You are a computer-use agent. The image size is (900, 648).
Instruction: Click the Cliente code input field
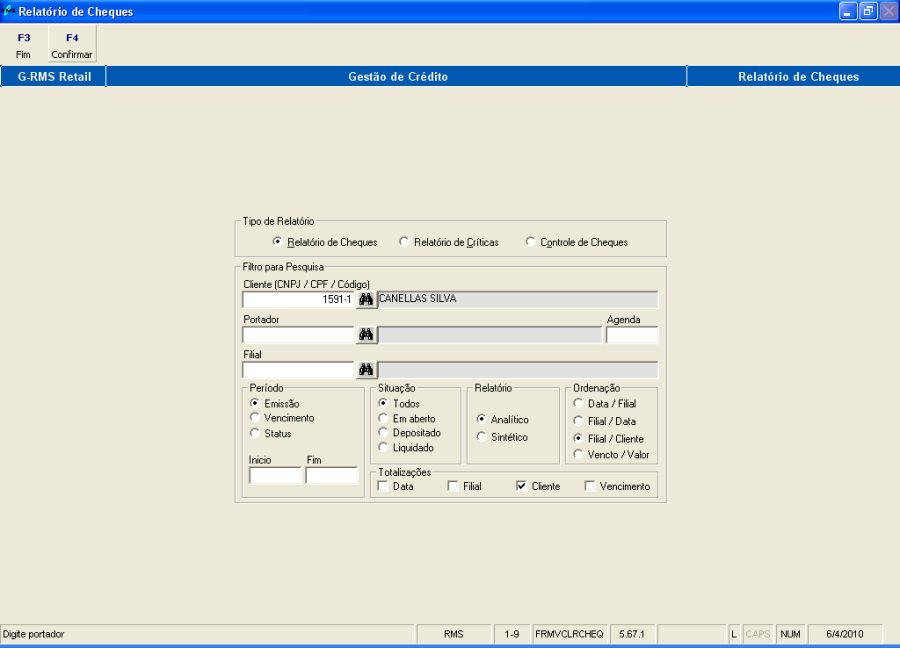click(298, 300)
